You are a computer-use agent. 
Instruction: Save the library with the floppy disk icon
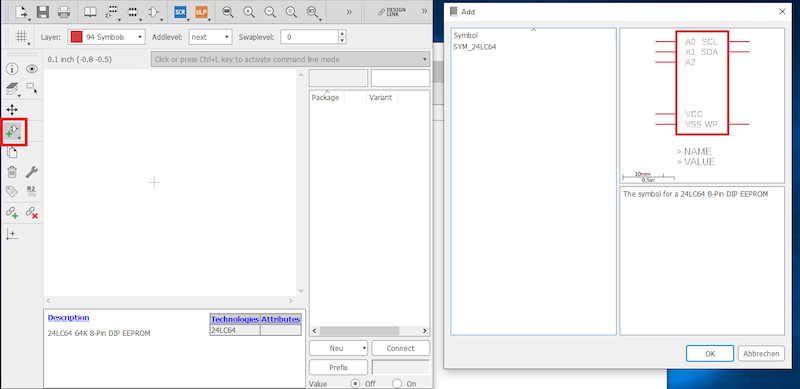(43, 11)
